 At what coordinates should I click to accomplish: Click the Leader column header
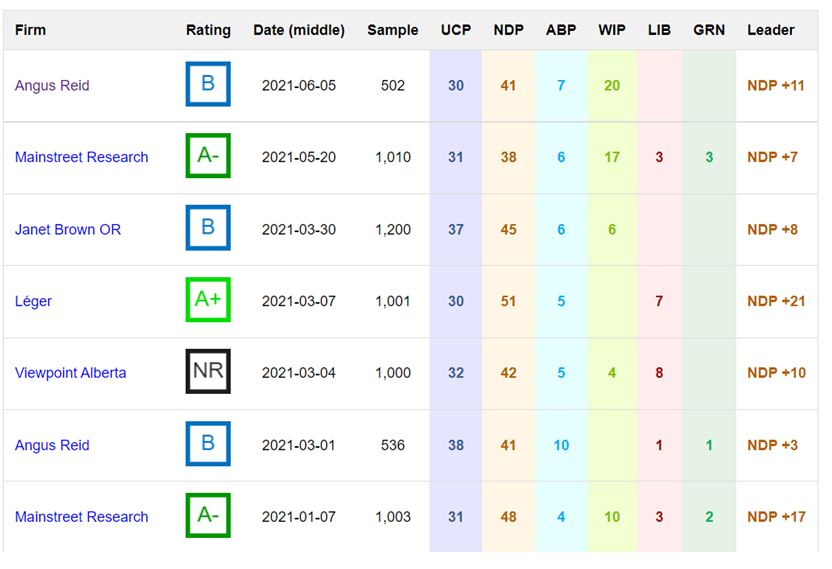tap(772, 30)
